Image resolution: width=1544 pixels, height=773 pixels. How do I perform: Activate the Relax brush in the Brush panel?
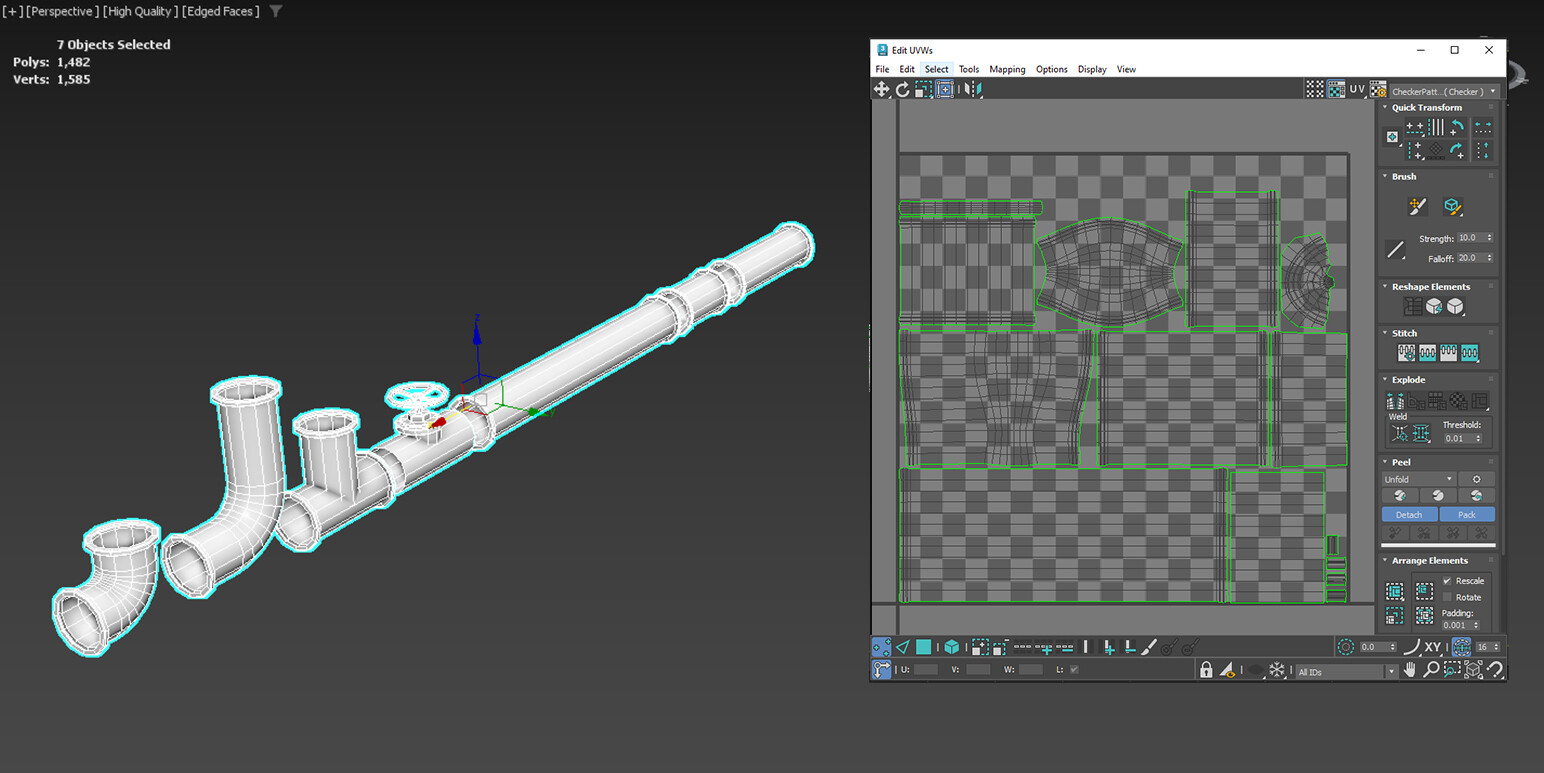coord(1453,206)
